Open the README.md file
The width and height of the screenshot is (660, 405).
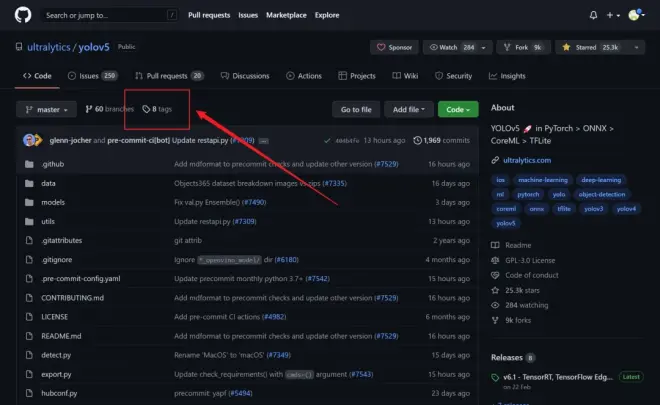(61, 336)
